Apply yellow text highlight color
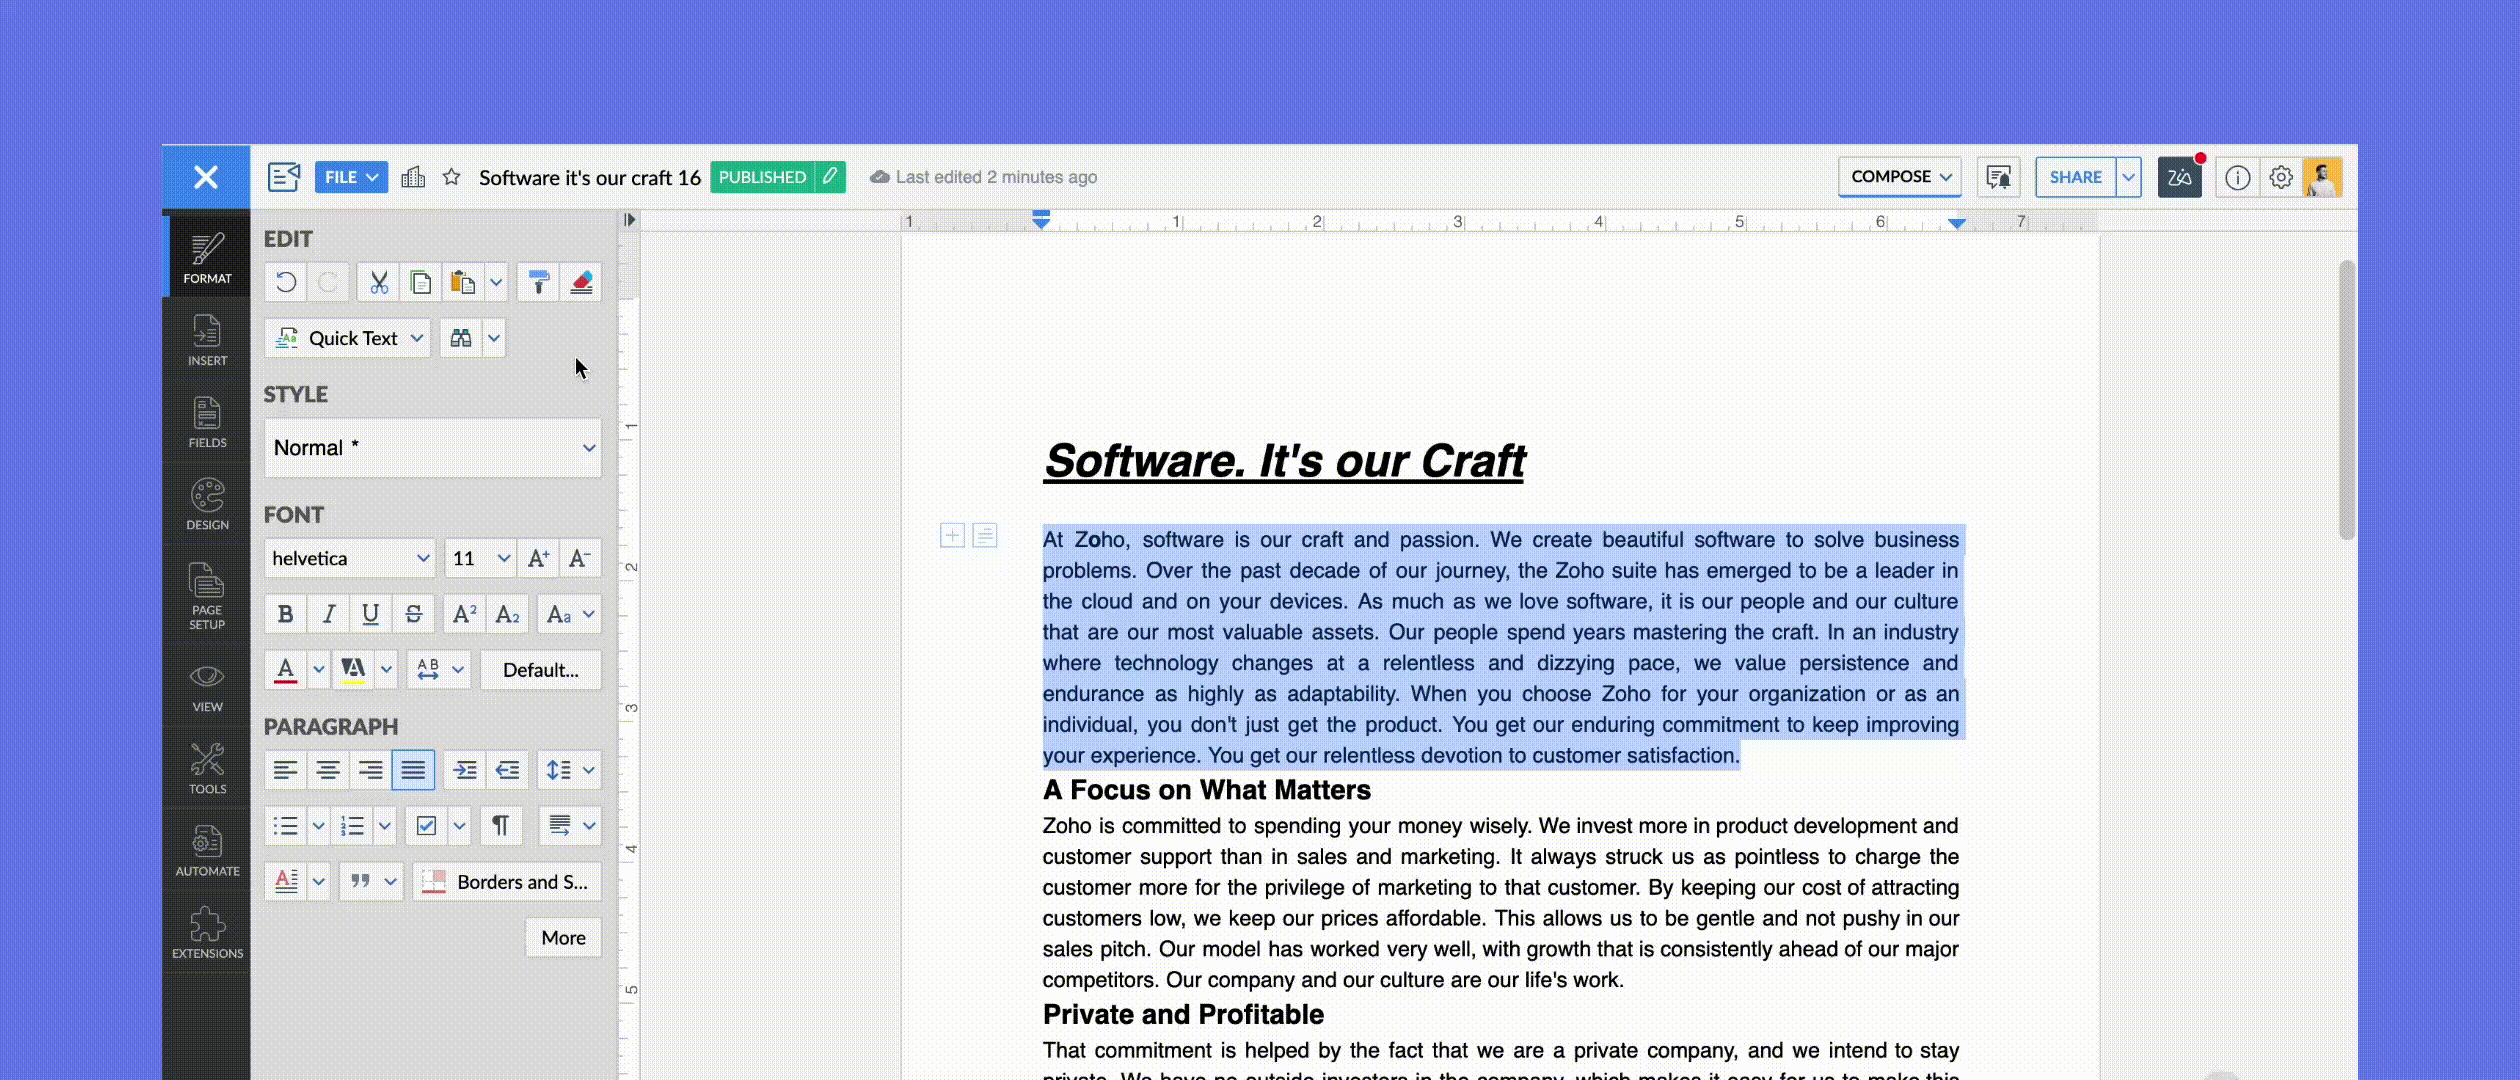Viewport: 2520px width, 1080px height. pyautogui.click(x=353, y=670)
